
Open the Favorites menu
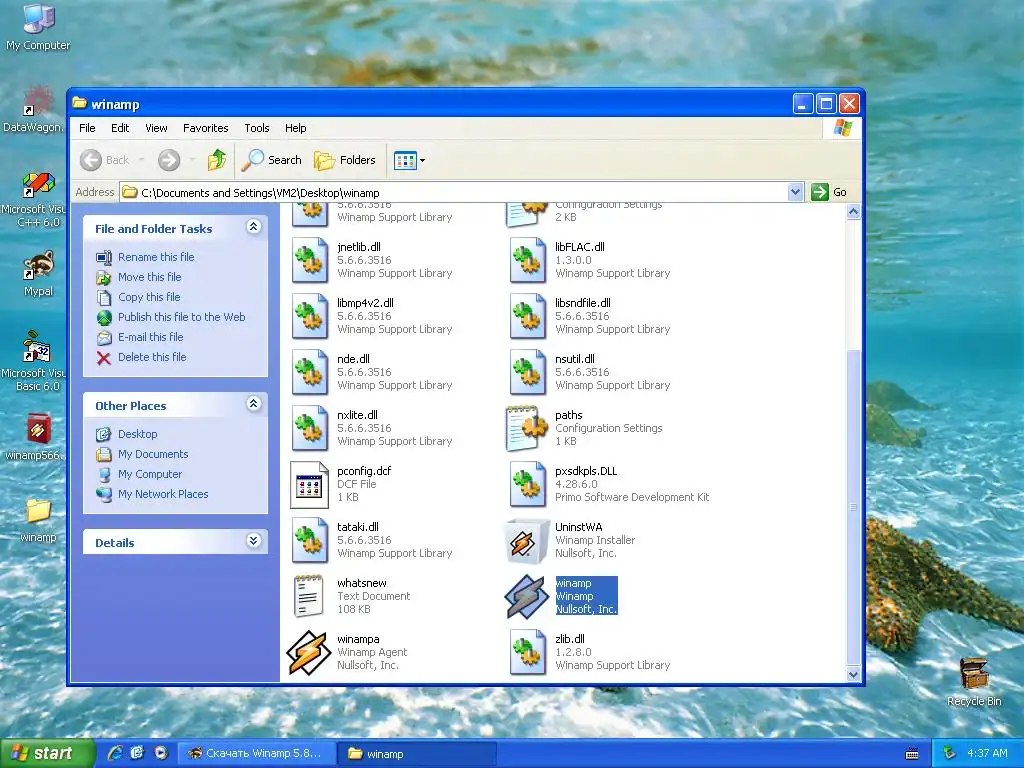pos(206,128)
